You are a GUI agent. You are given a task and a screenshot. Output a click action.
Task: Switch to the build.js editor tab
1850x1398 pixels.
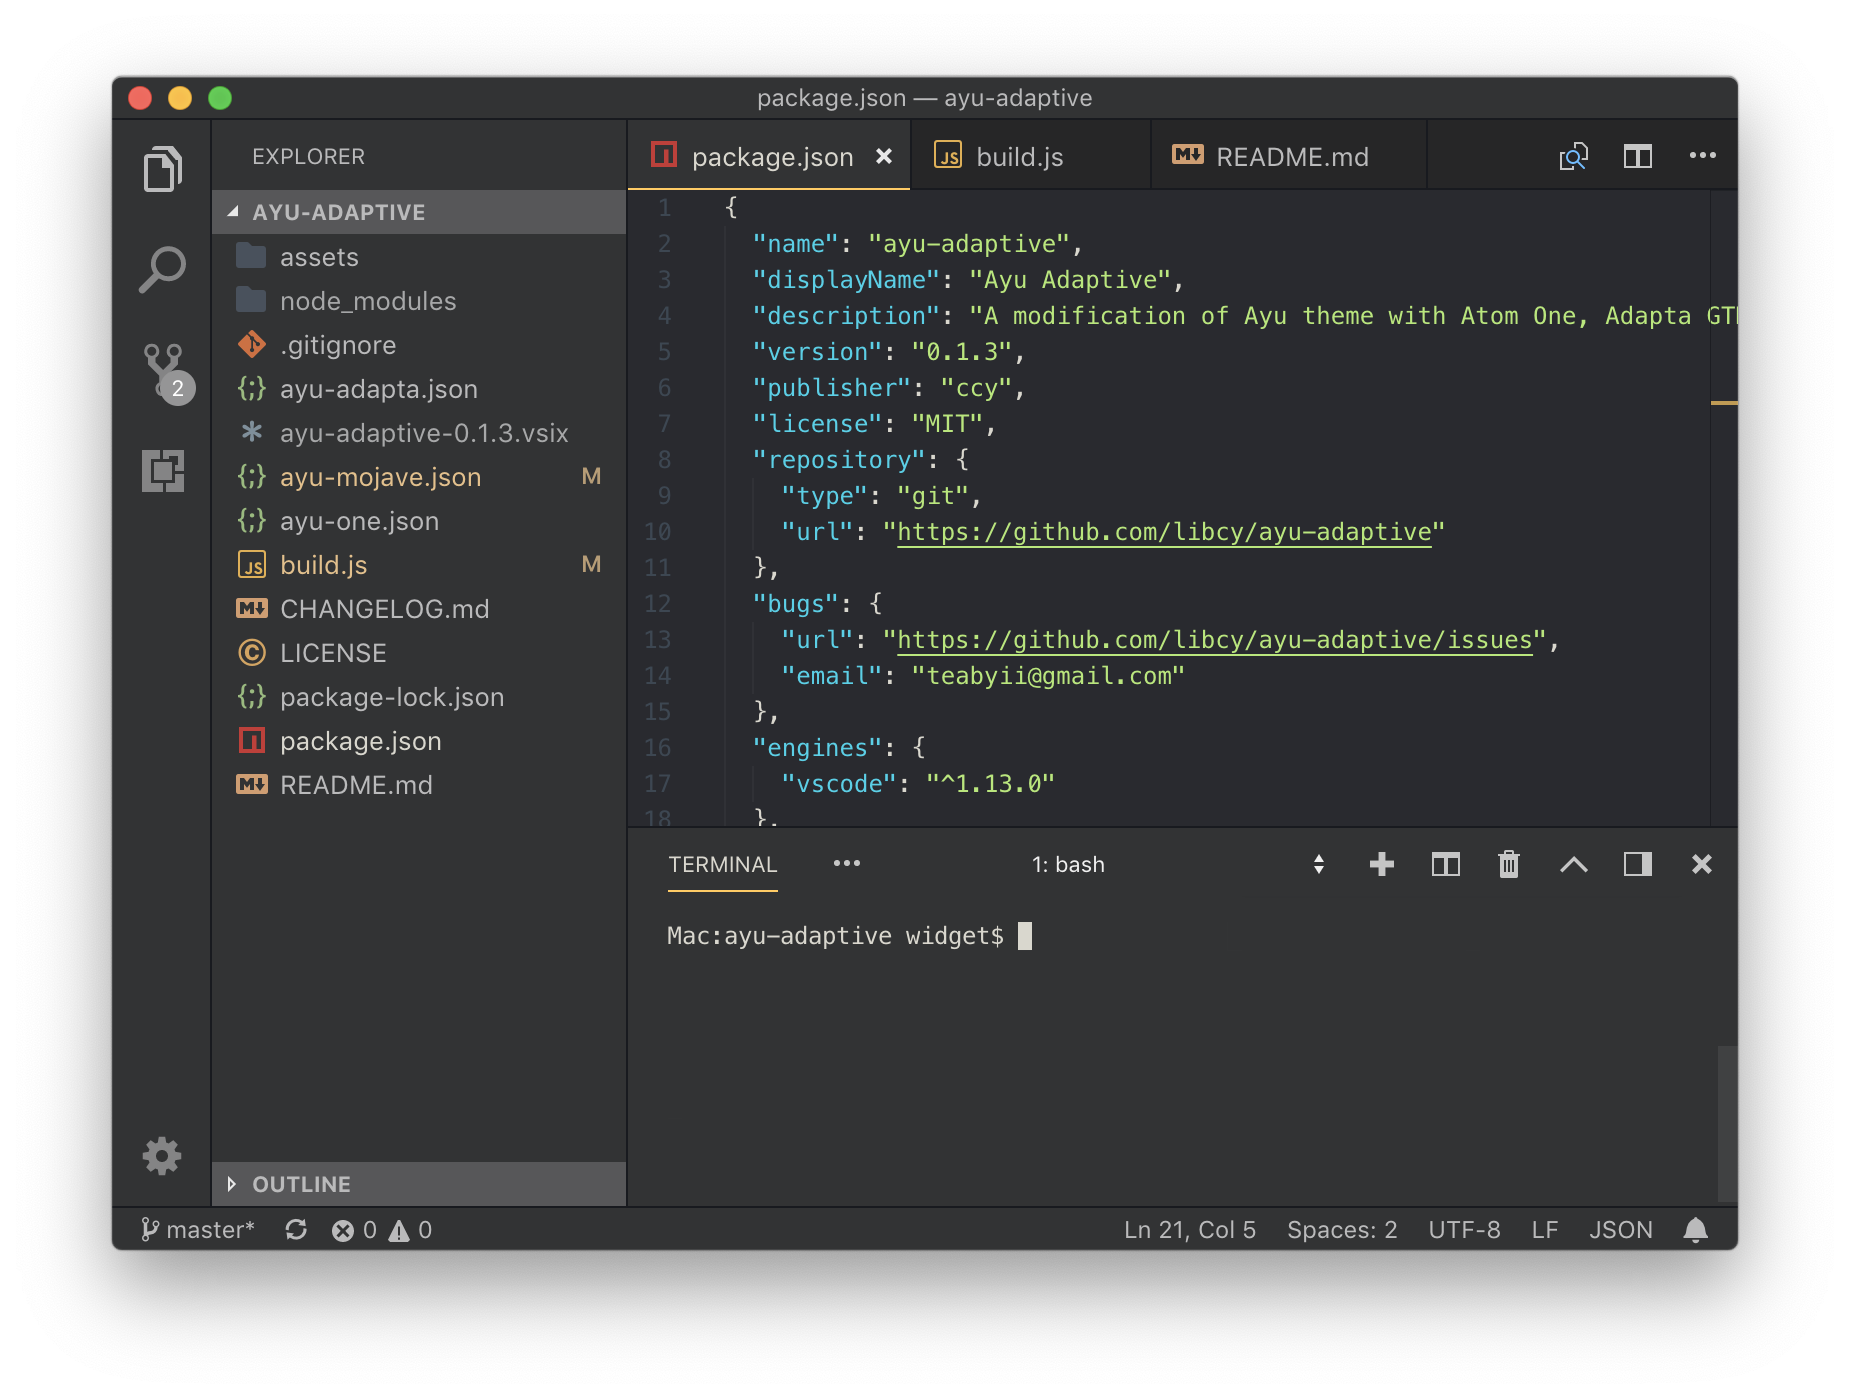(x=1030, y=157)
